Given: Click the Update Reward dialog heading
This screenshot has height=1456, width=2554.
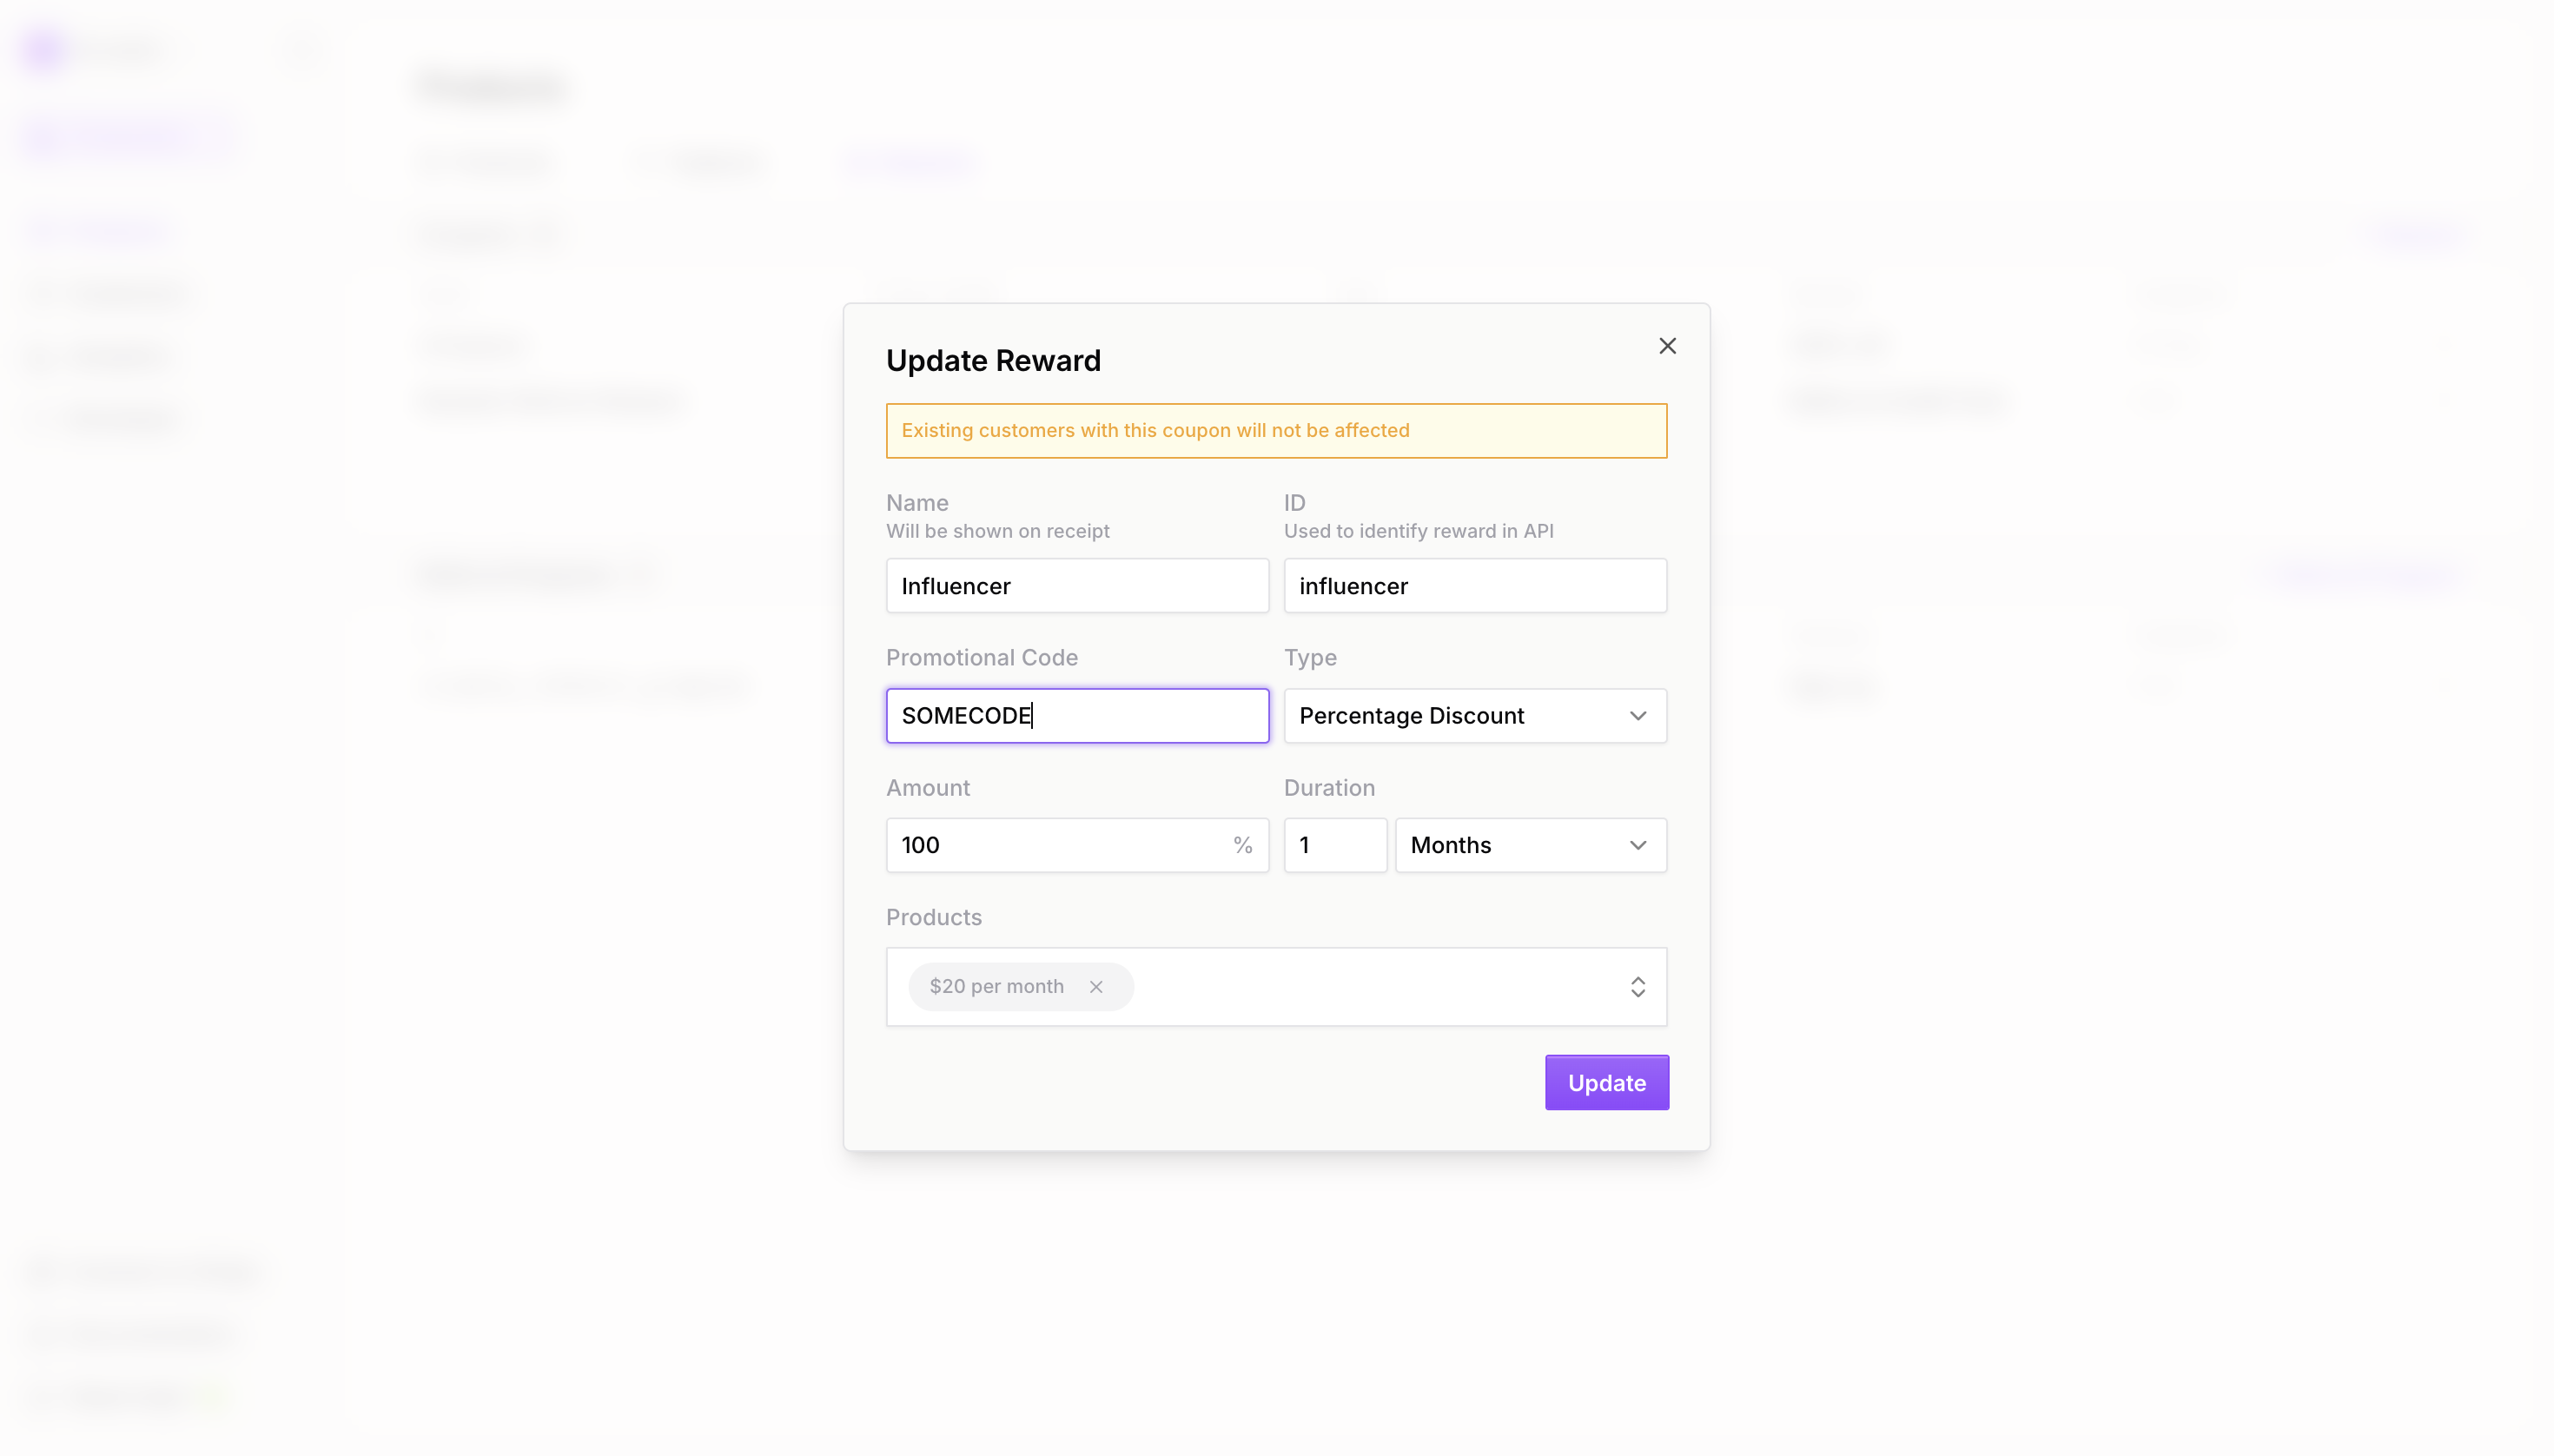Looking at the screenshot, I should pyautogui.click(x=992, y=361).
